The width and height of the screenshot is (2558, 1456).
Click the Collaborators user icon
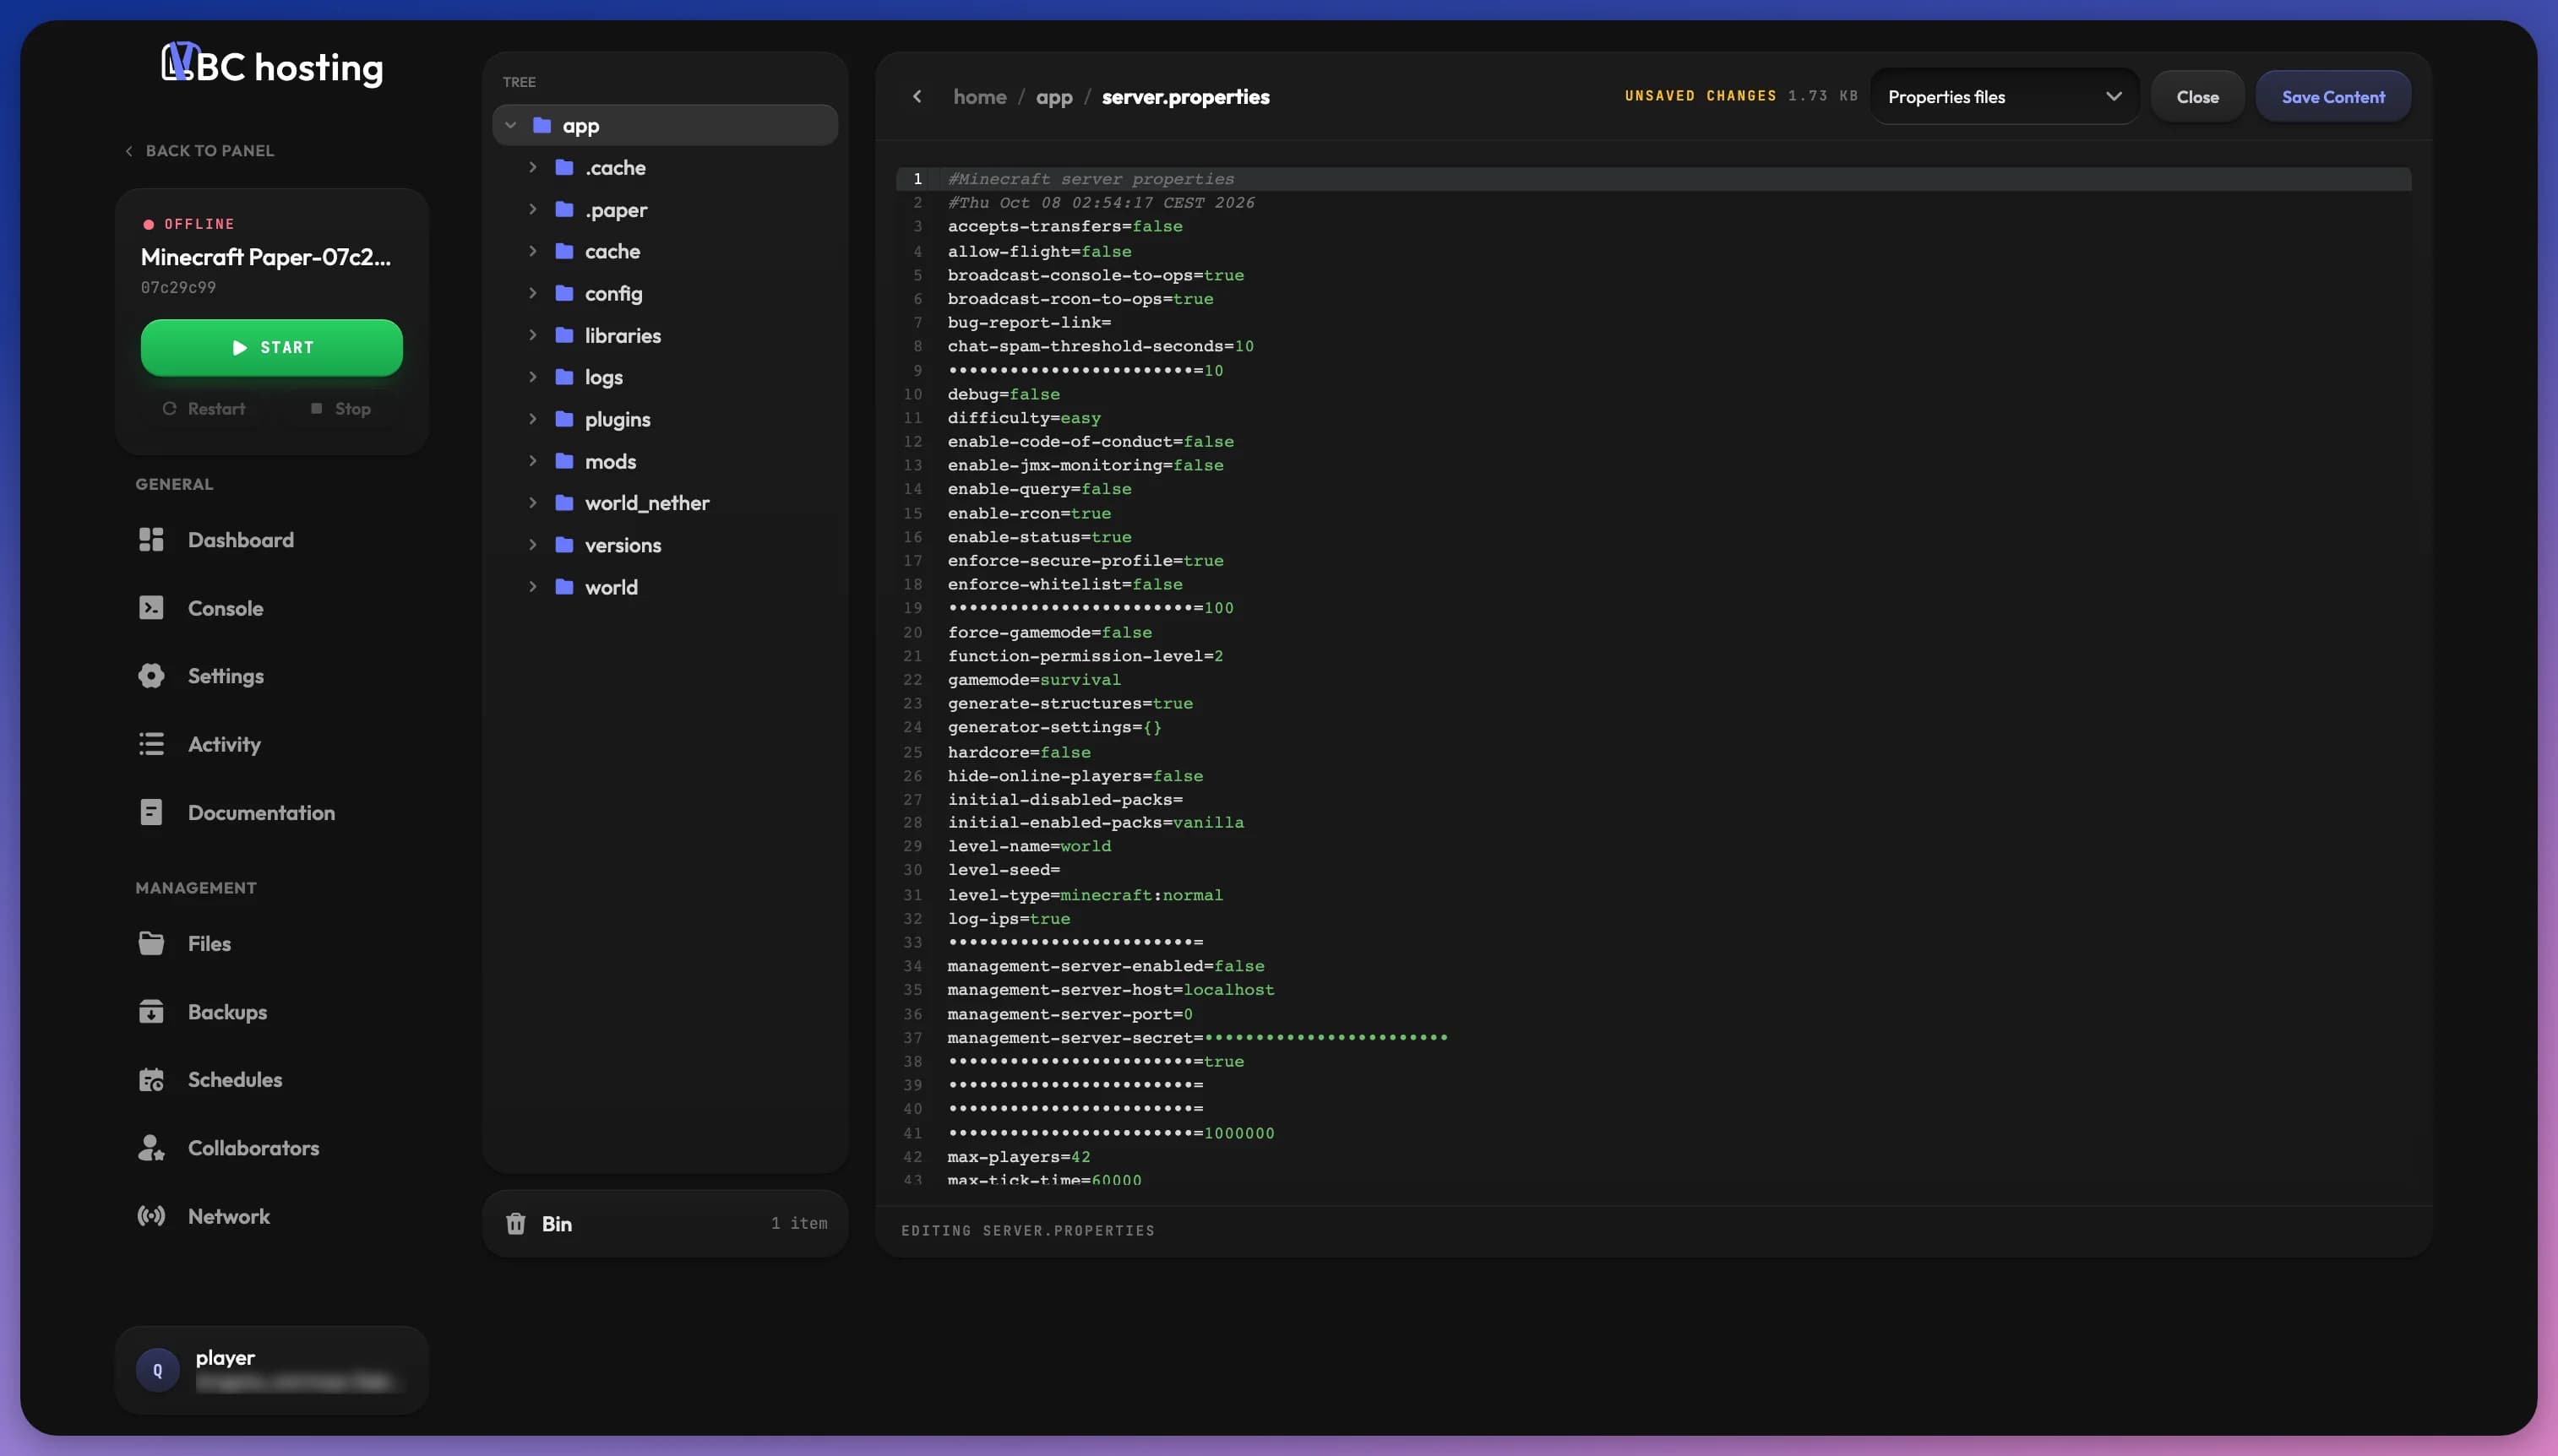(151, 1148)
